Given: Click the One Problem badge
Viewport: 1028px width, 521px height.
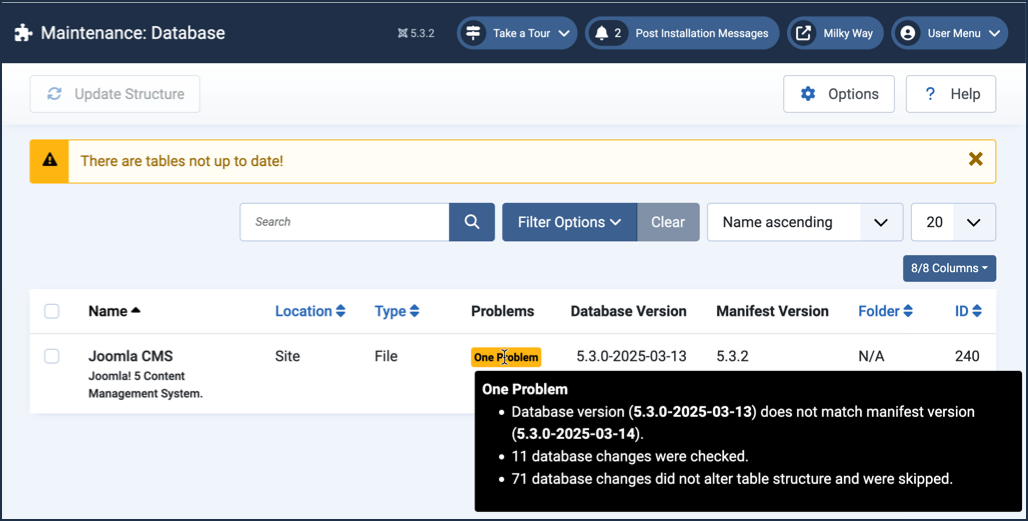Looking at the screenshot, I should (x=506, y=357).
